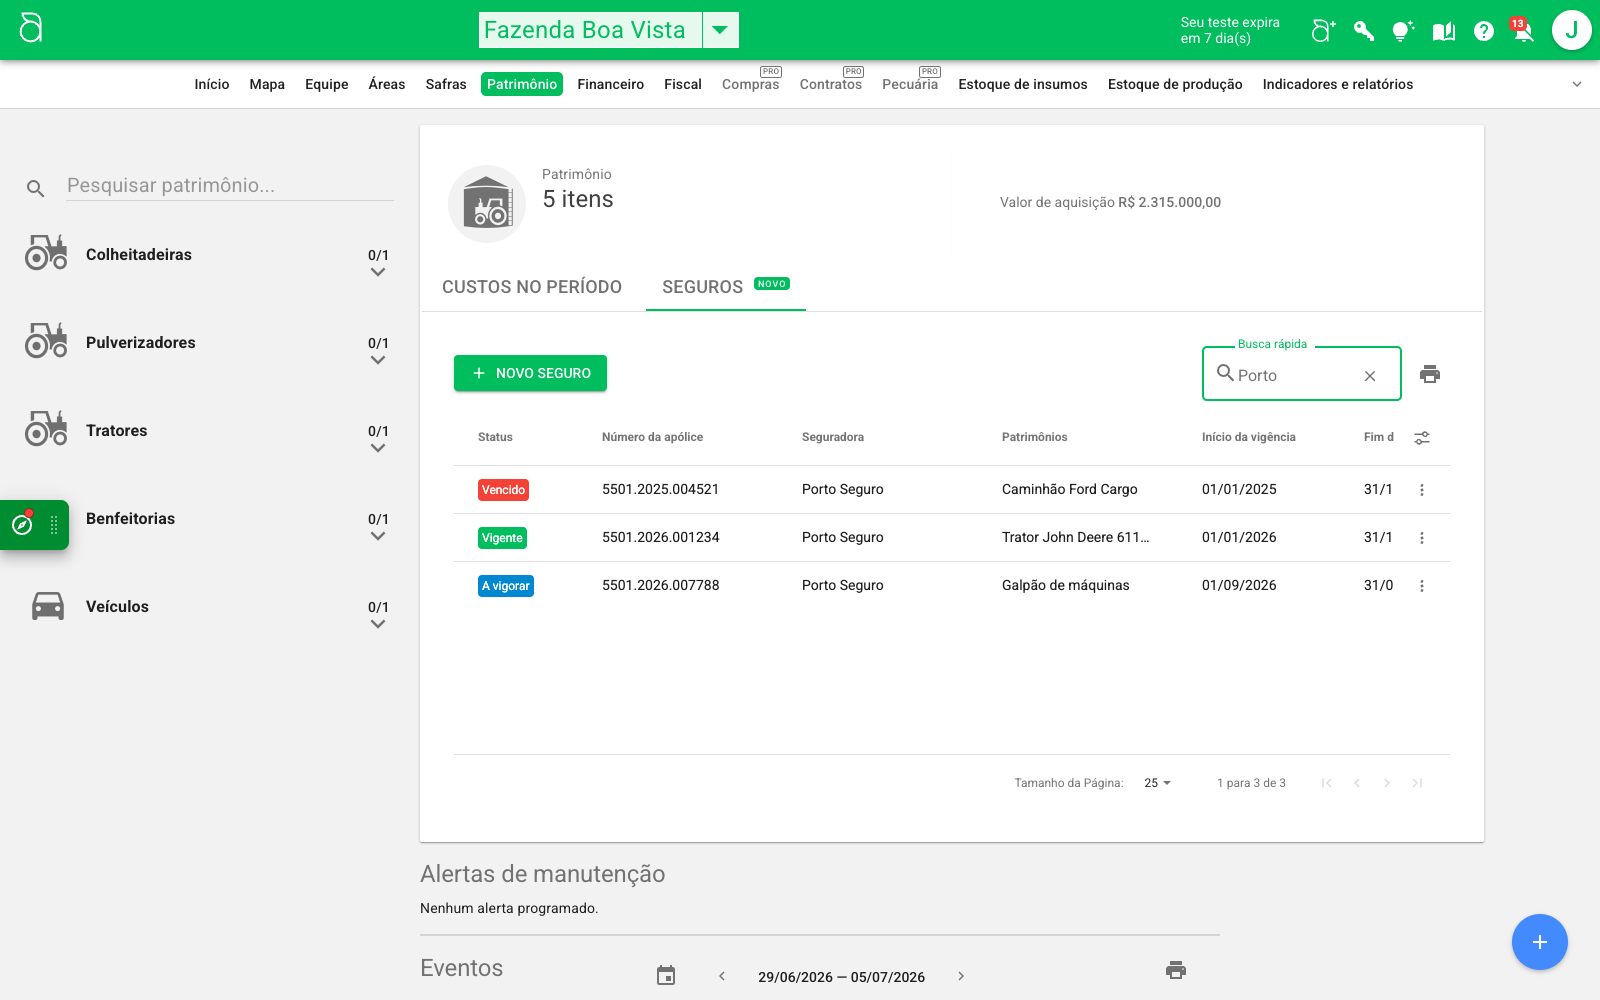Open the Aegro assistant sparkle icon
The image size is (1600, 1000).
coord(1323,31)
